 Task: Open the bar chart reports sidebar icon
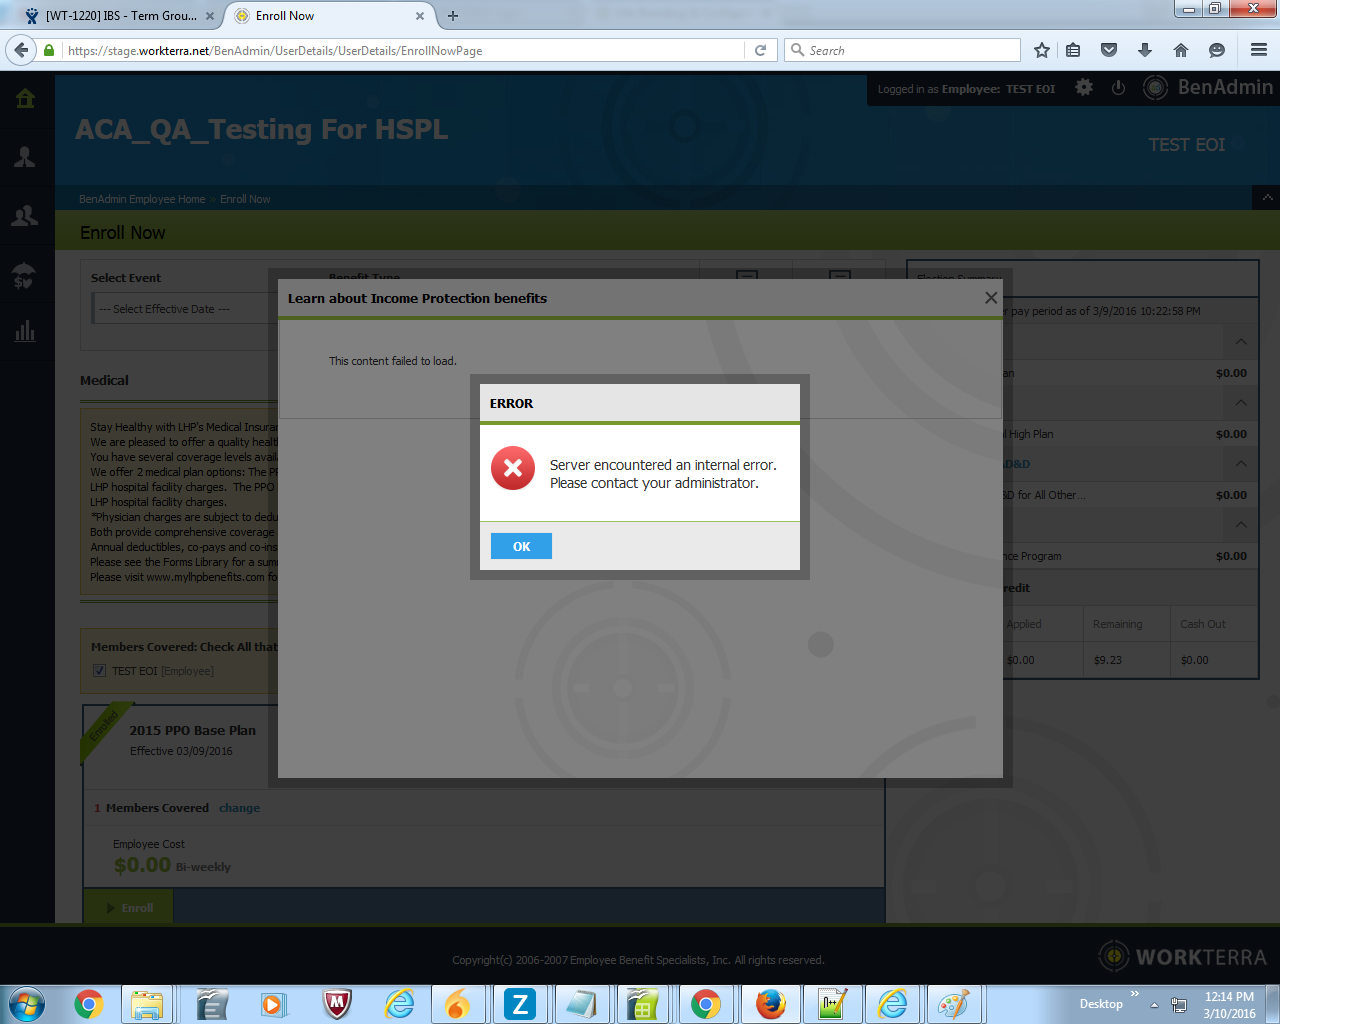[25, 332]
